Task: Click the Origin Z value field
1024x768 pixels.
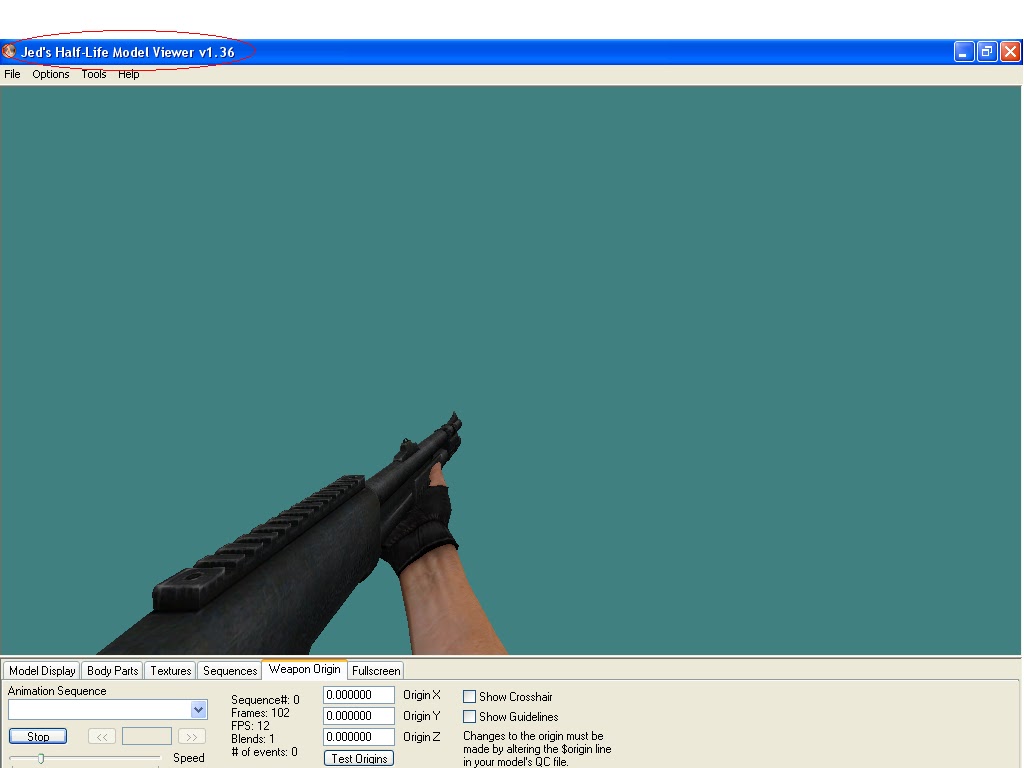Action: 359,737
